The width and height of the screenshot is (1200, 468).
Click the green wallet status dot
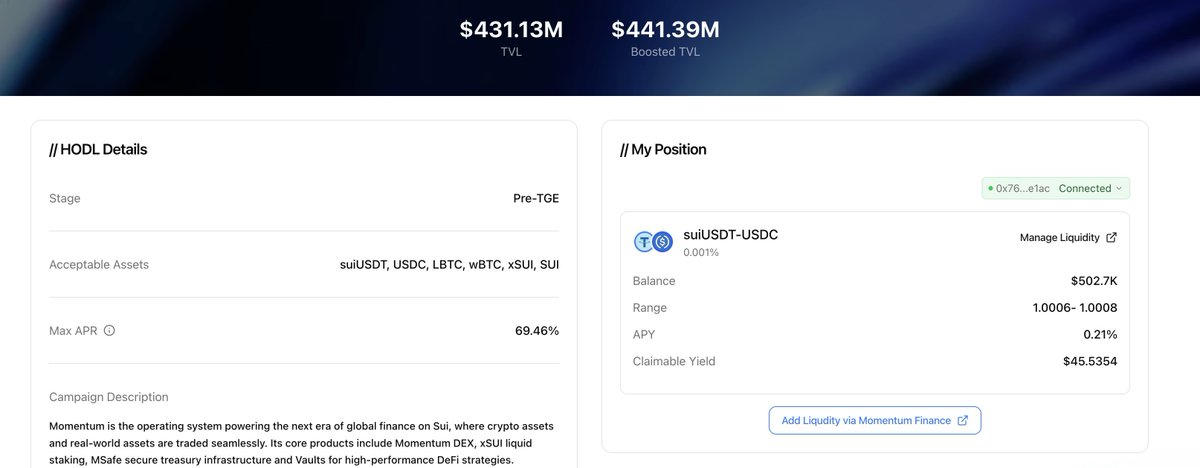pyautogui.click(x=990, y=188)
